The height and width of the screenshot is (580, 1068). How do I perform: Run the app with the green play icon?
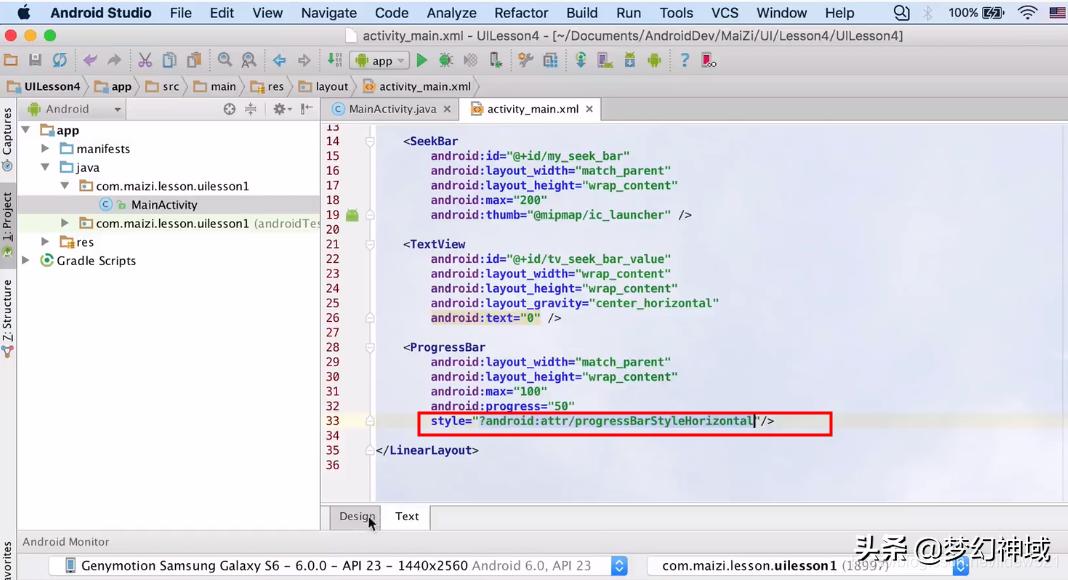point(422,61)
